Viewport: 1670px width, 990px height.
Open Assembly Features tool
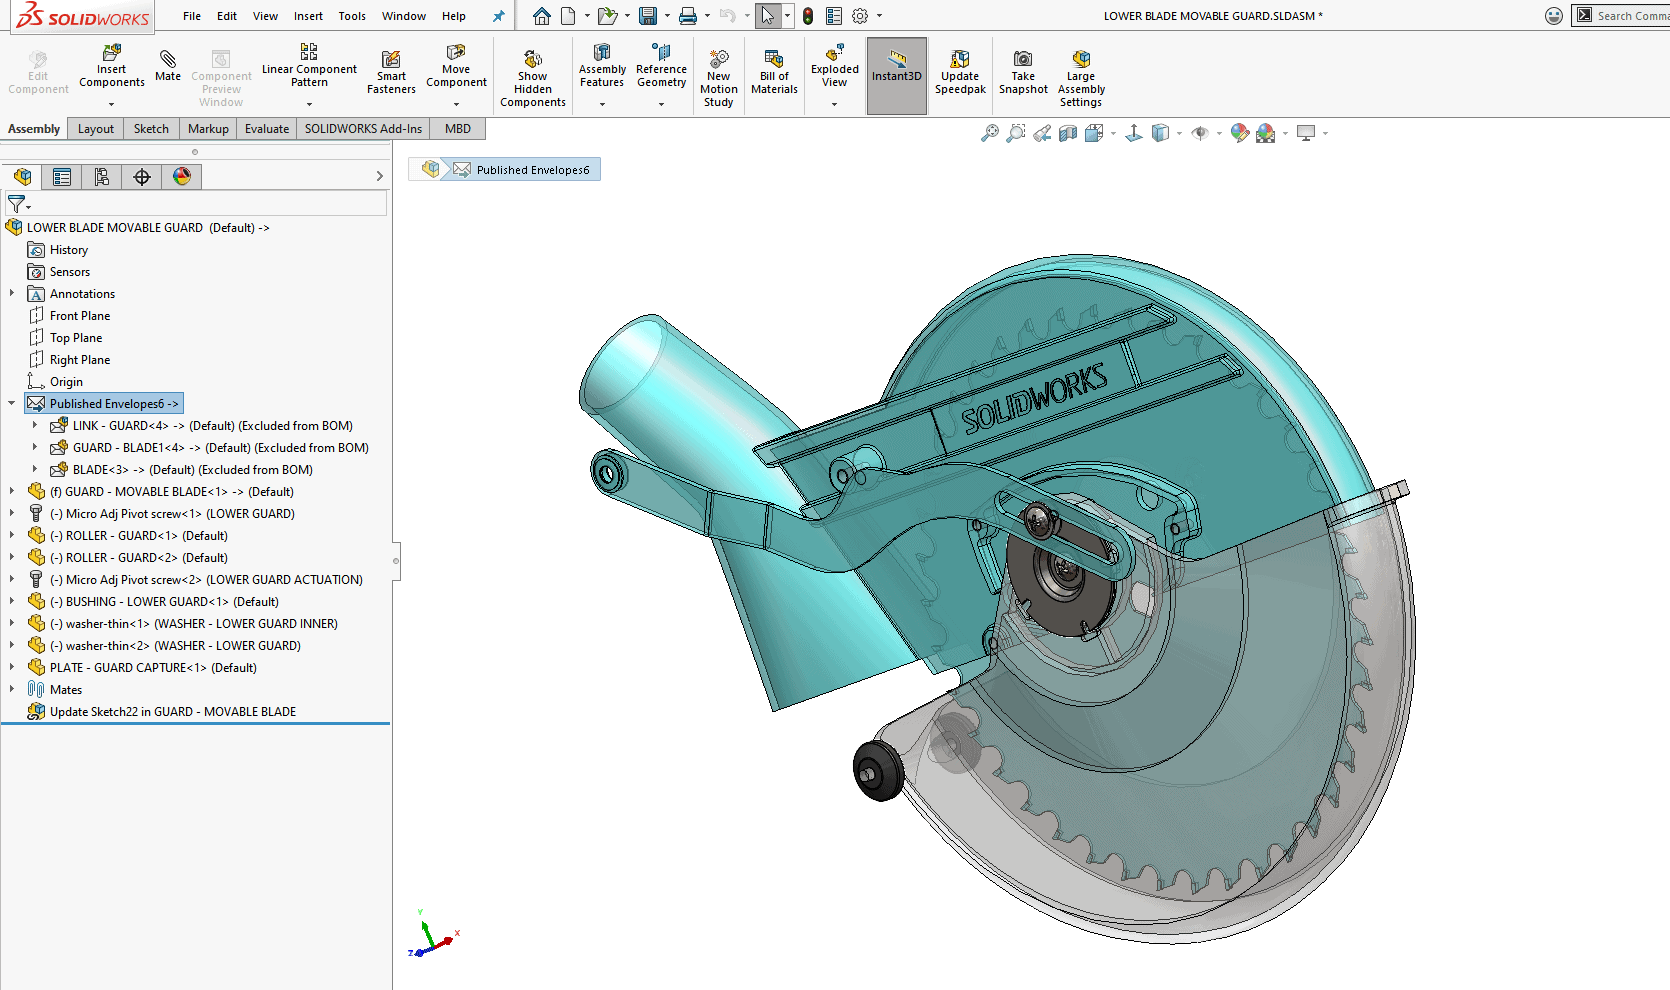click(x=602, y=66)
